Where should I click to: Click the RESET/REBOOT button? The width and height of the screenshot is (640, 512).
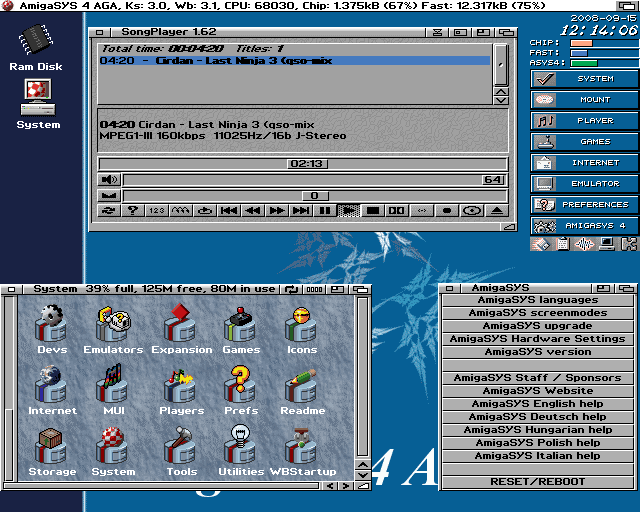[x=538, y=482]
